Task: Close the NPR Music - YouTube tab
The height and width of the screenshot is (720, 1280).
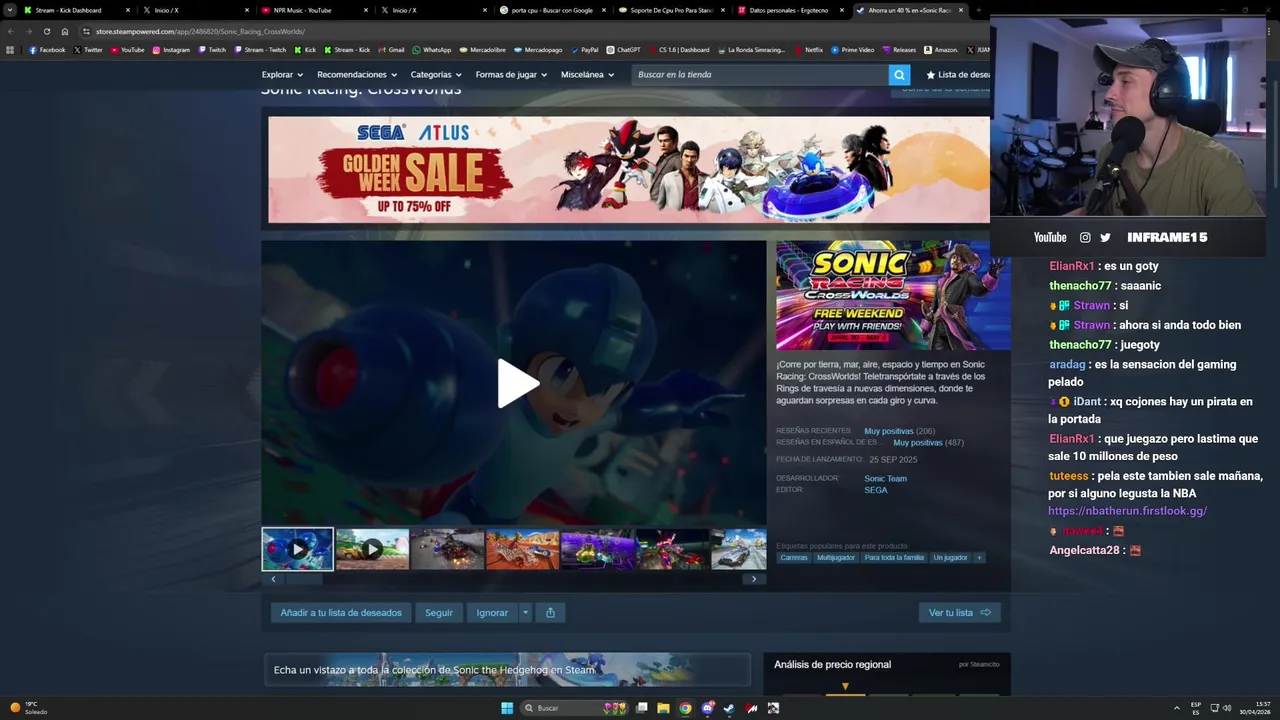Action: point(366,10)
